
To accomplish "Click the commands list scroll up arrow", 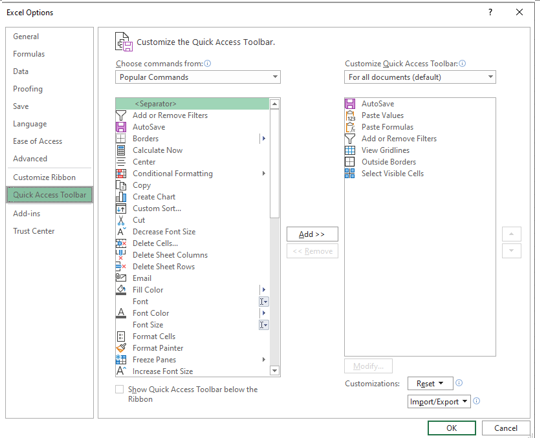I will (x=274, y=104).
